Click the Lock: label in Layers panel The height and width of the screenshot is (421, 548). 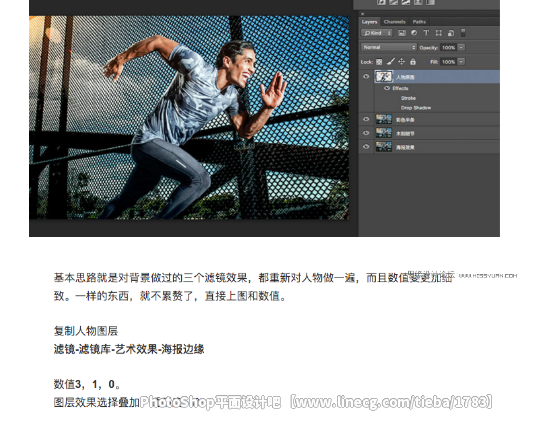(x=367, y=62)
